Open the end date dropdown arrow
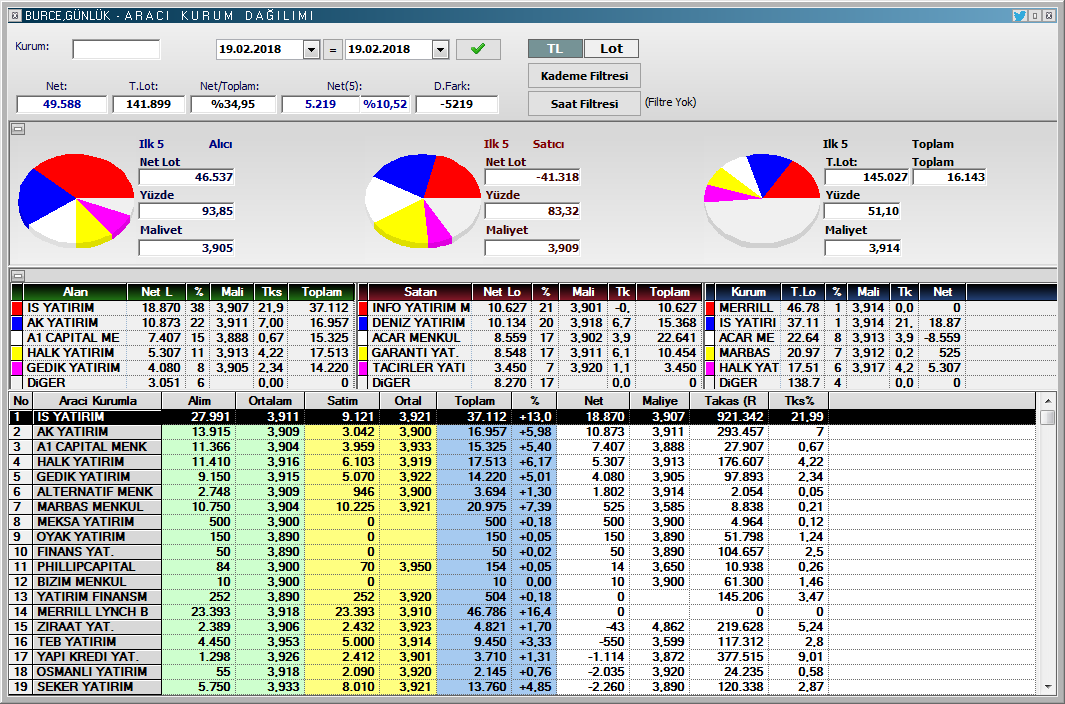This screenshot has height=704, width=1065. click(440, 50)
